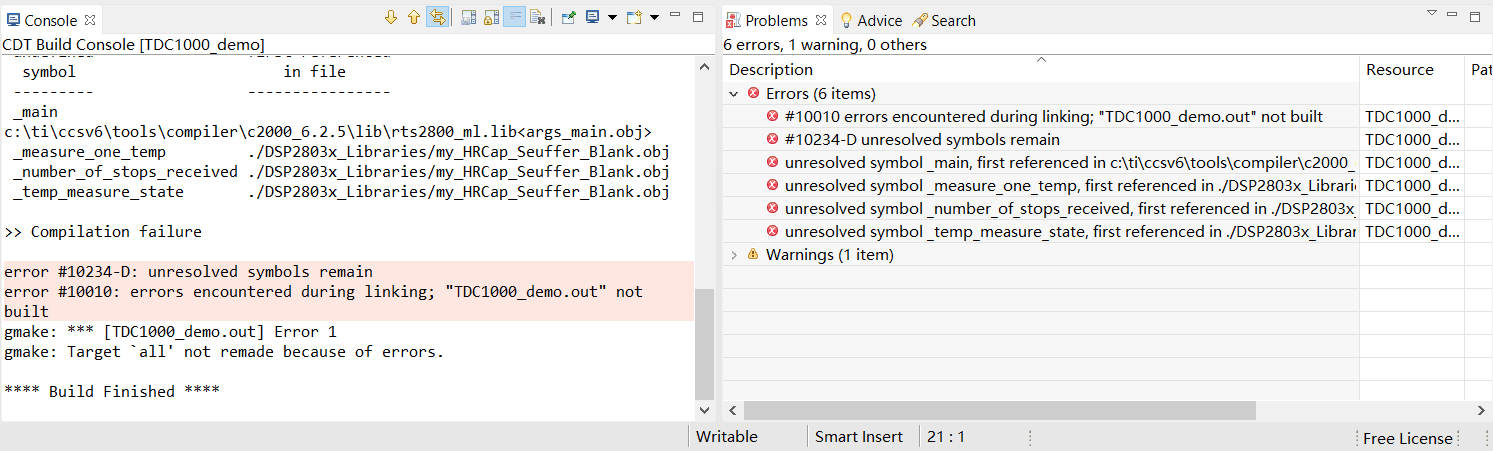Sort problems by the Description column header
The height and width of the screenshot is (451, 1493).
click(1040, 70)
